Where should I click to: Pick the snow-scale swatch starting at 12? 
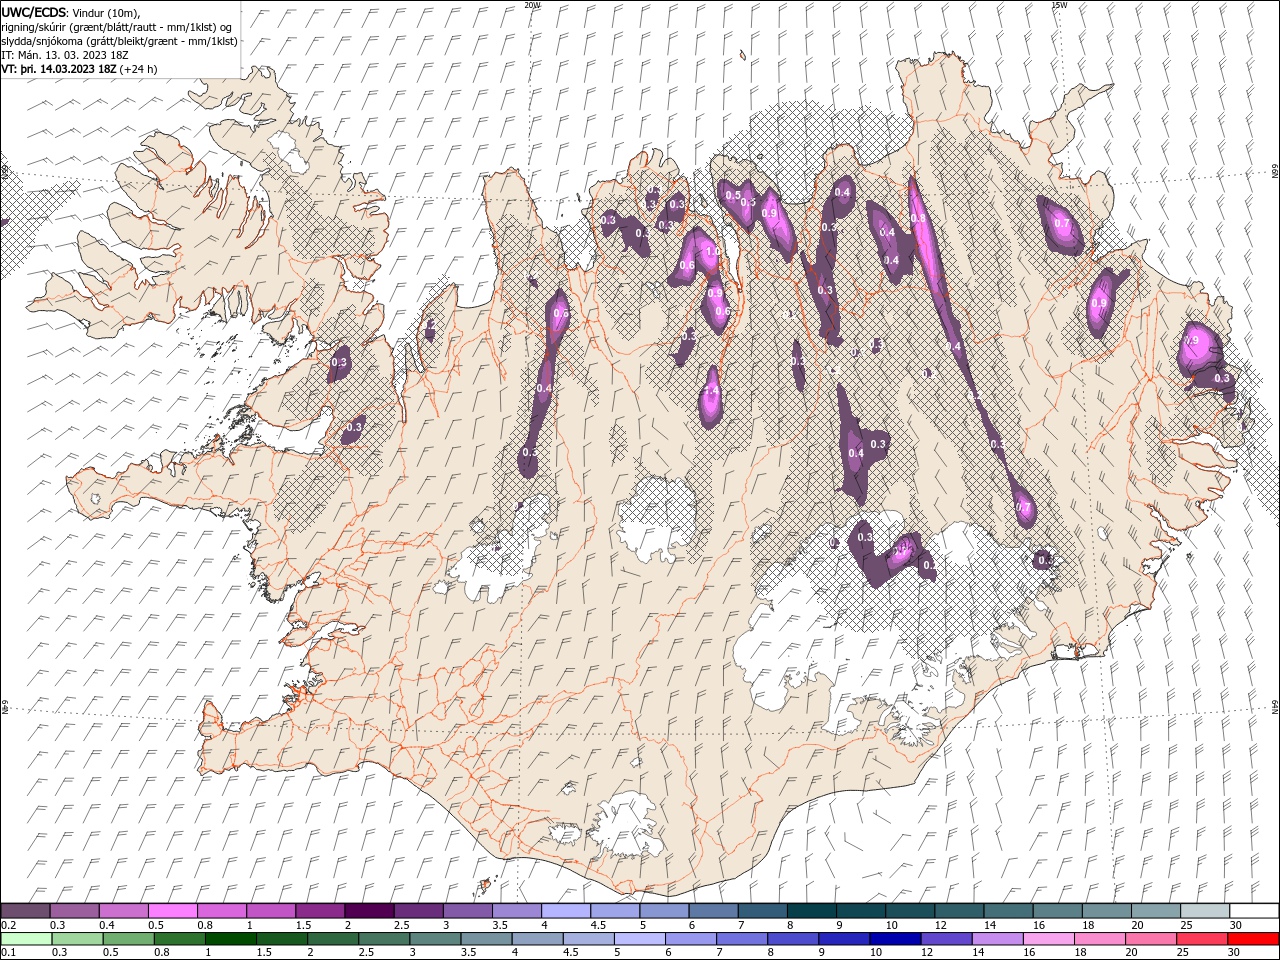(x=958, y=911)
